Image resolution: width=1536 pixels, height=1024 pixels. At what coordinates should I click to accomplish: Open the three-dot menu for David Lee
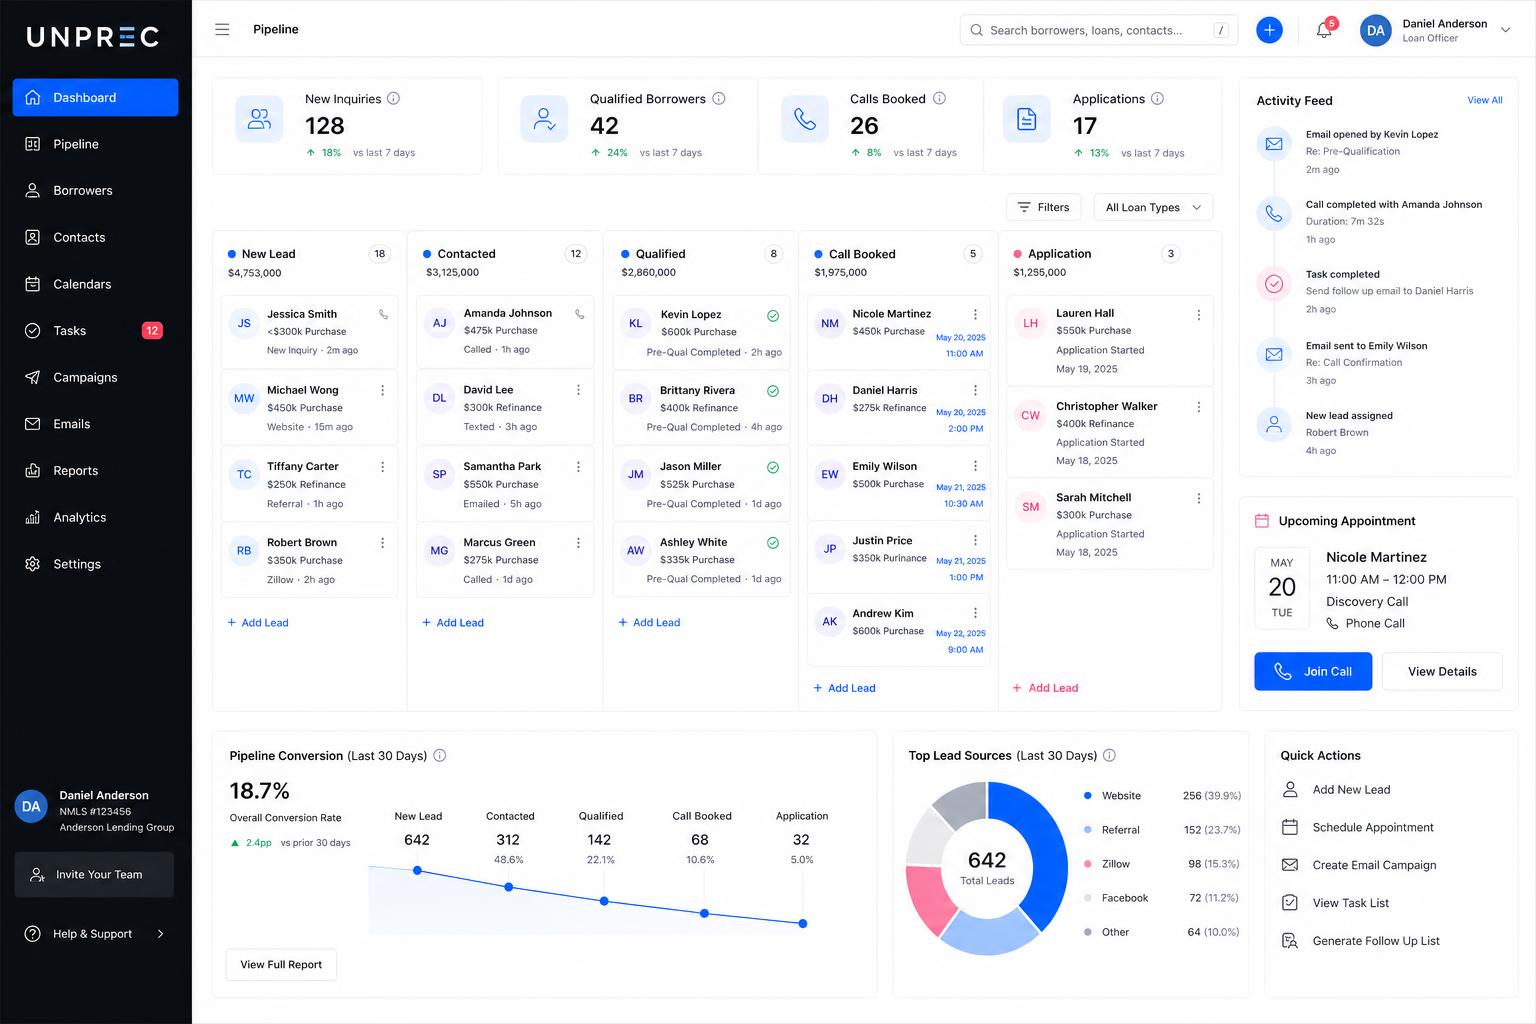click(x=578, y=390)
